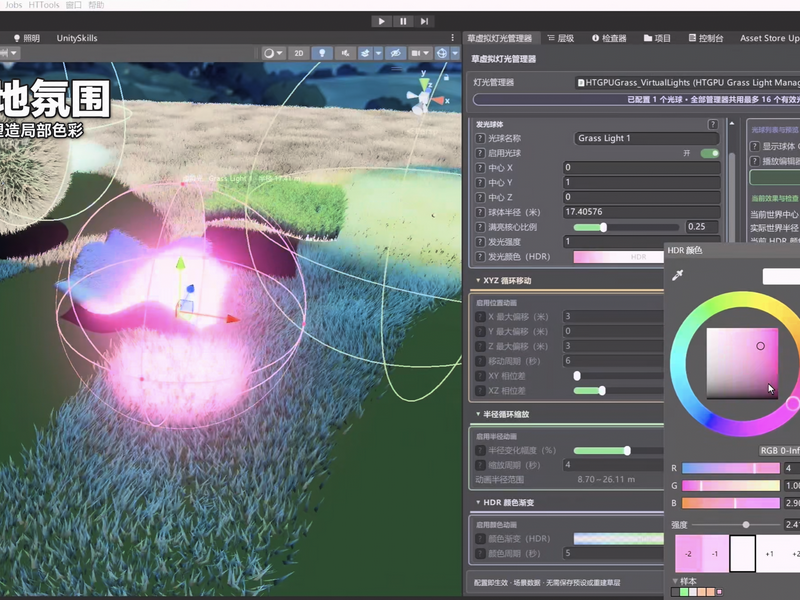Collapse the XYZ 循环移动 section

(x=478, y=281)
